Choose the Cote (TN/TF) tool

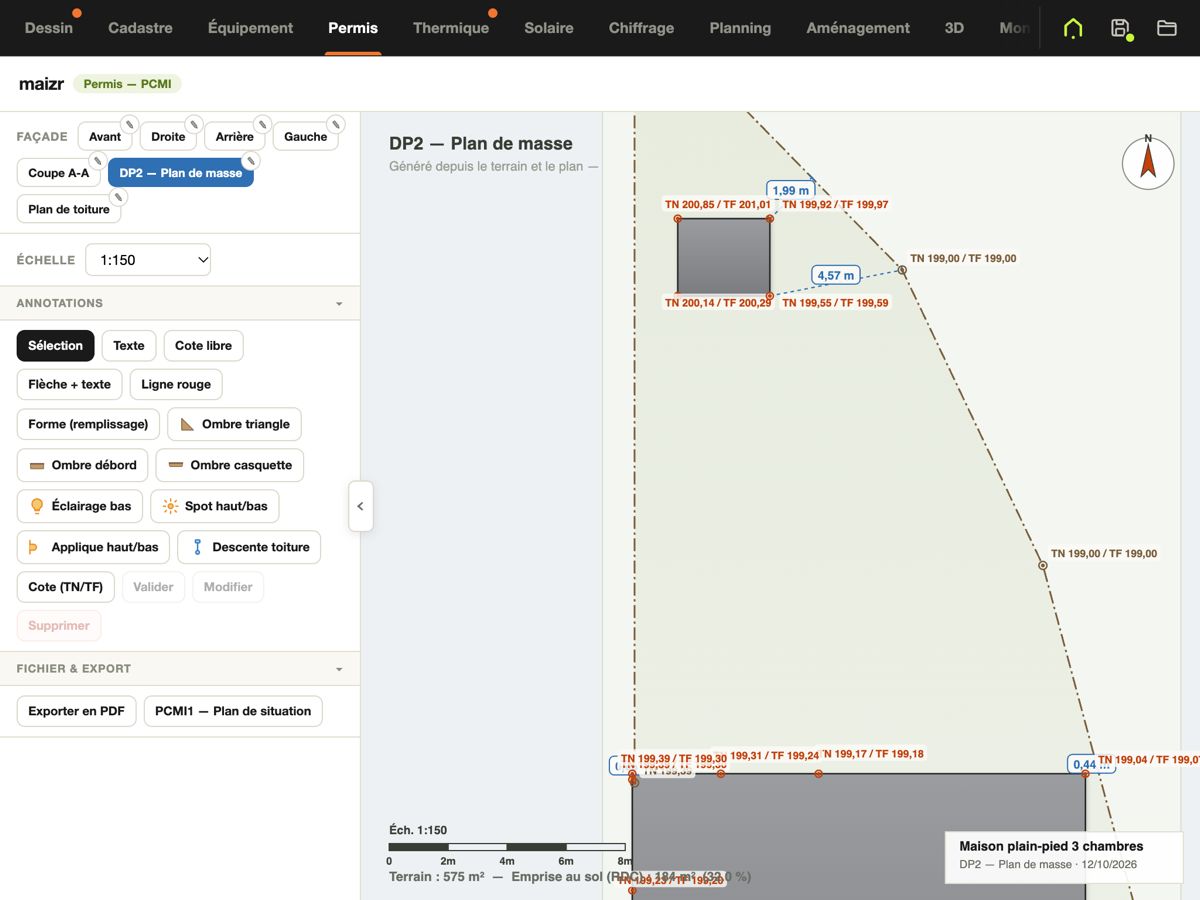click(66, 587)
